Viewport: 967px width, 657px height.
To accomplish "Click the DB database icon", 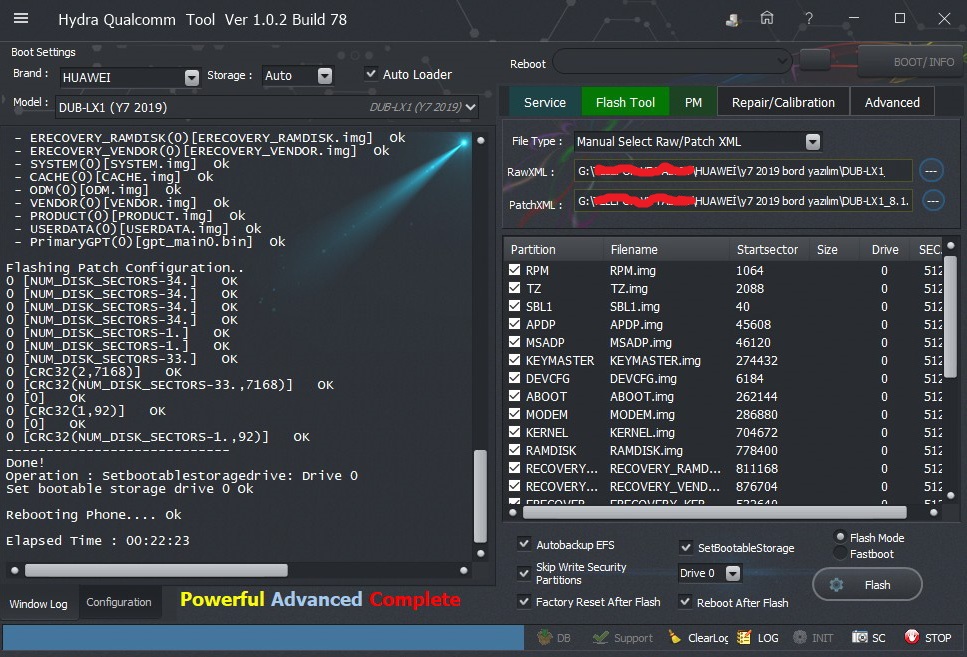I will 544,637.
